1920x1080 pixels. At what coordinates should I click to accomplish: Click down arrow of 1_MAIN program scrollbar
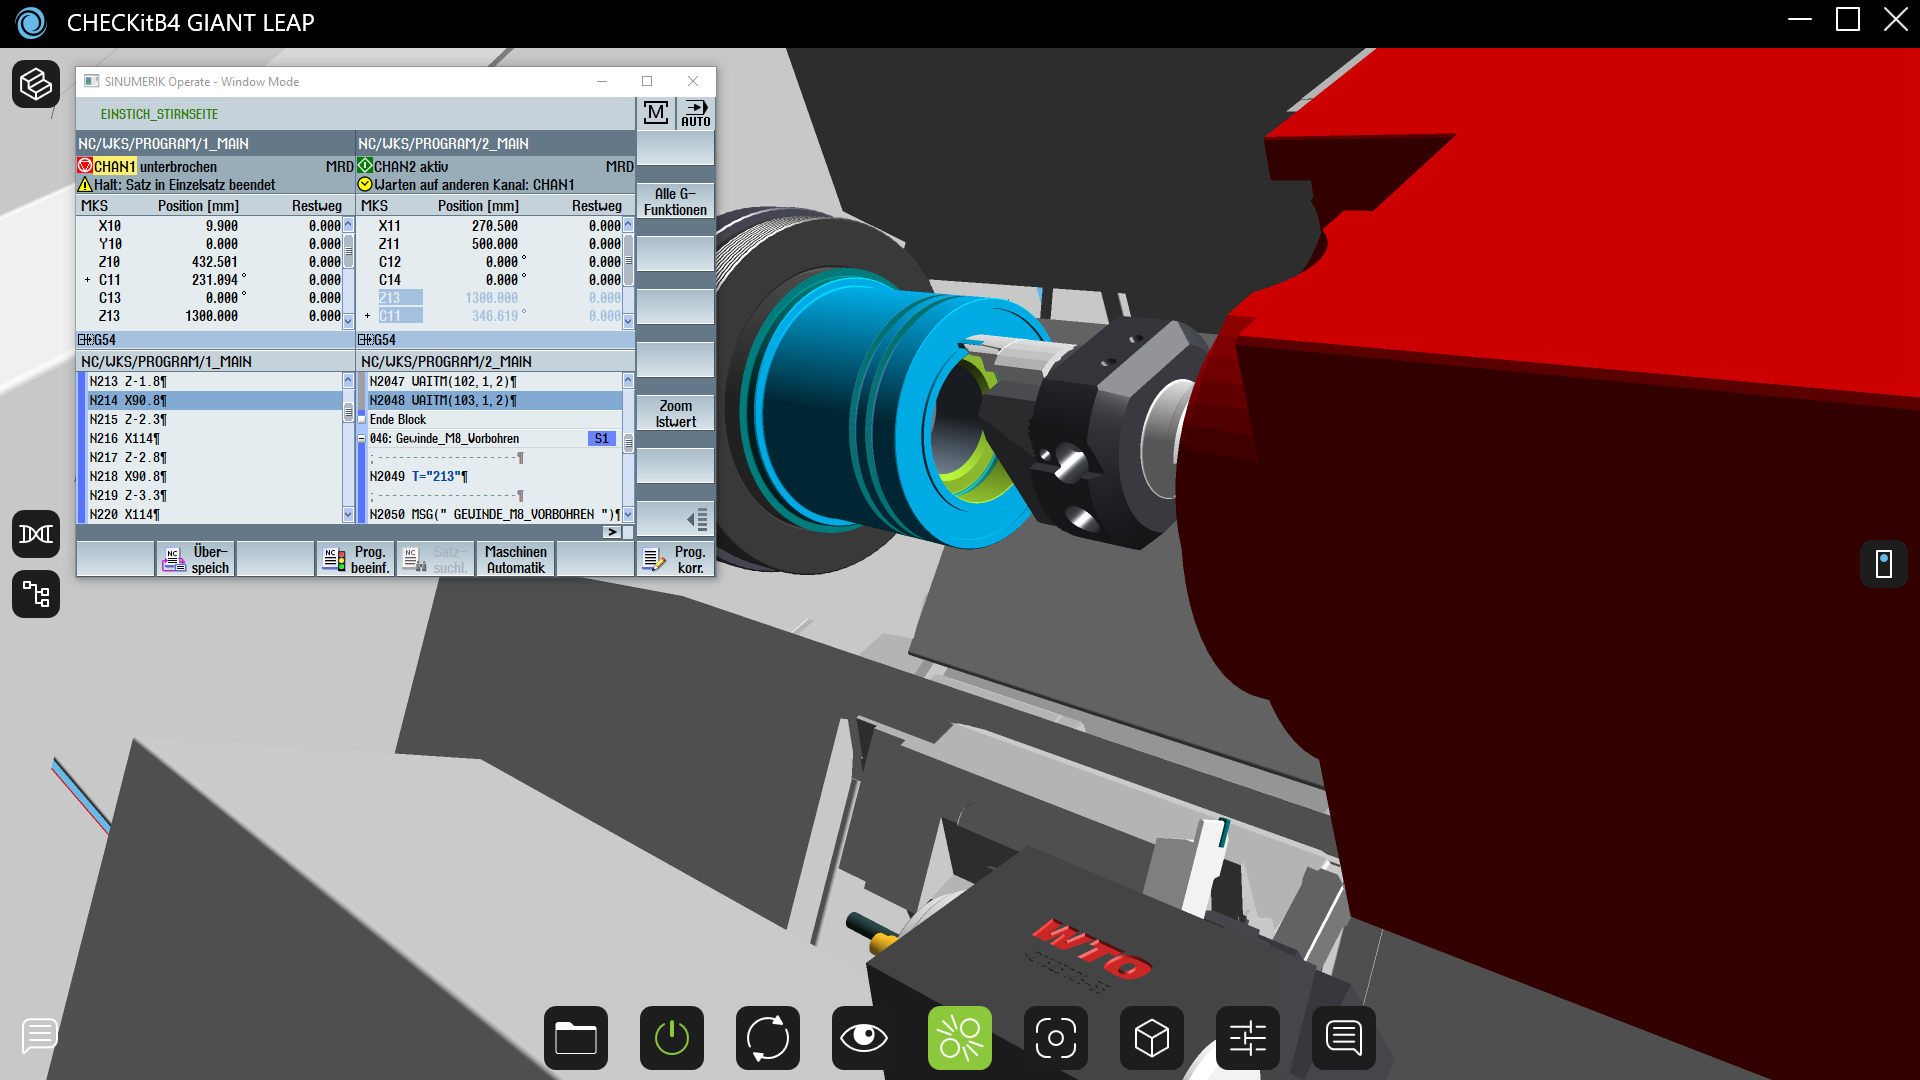(x=348, y=515)
